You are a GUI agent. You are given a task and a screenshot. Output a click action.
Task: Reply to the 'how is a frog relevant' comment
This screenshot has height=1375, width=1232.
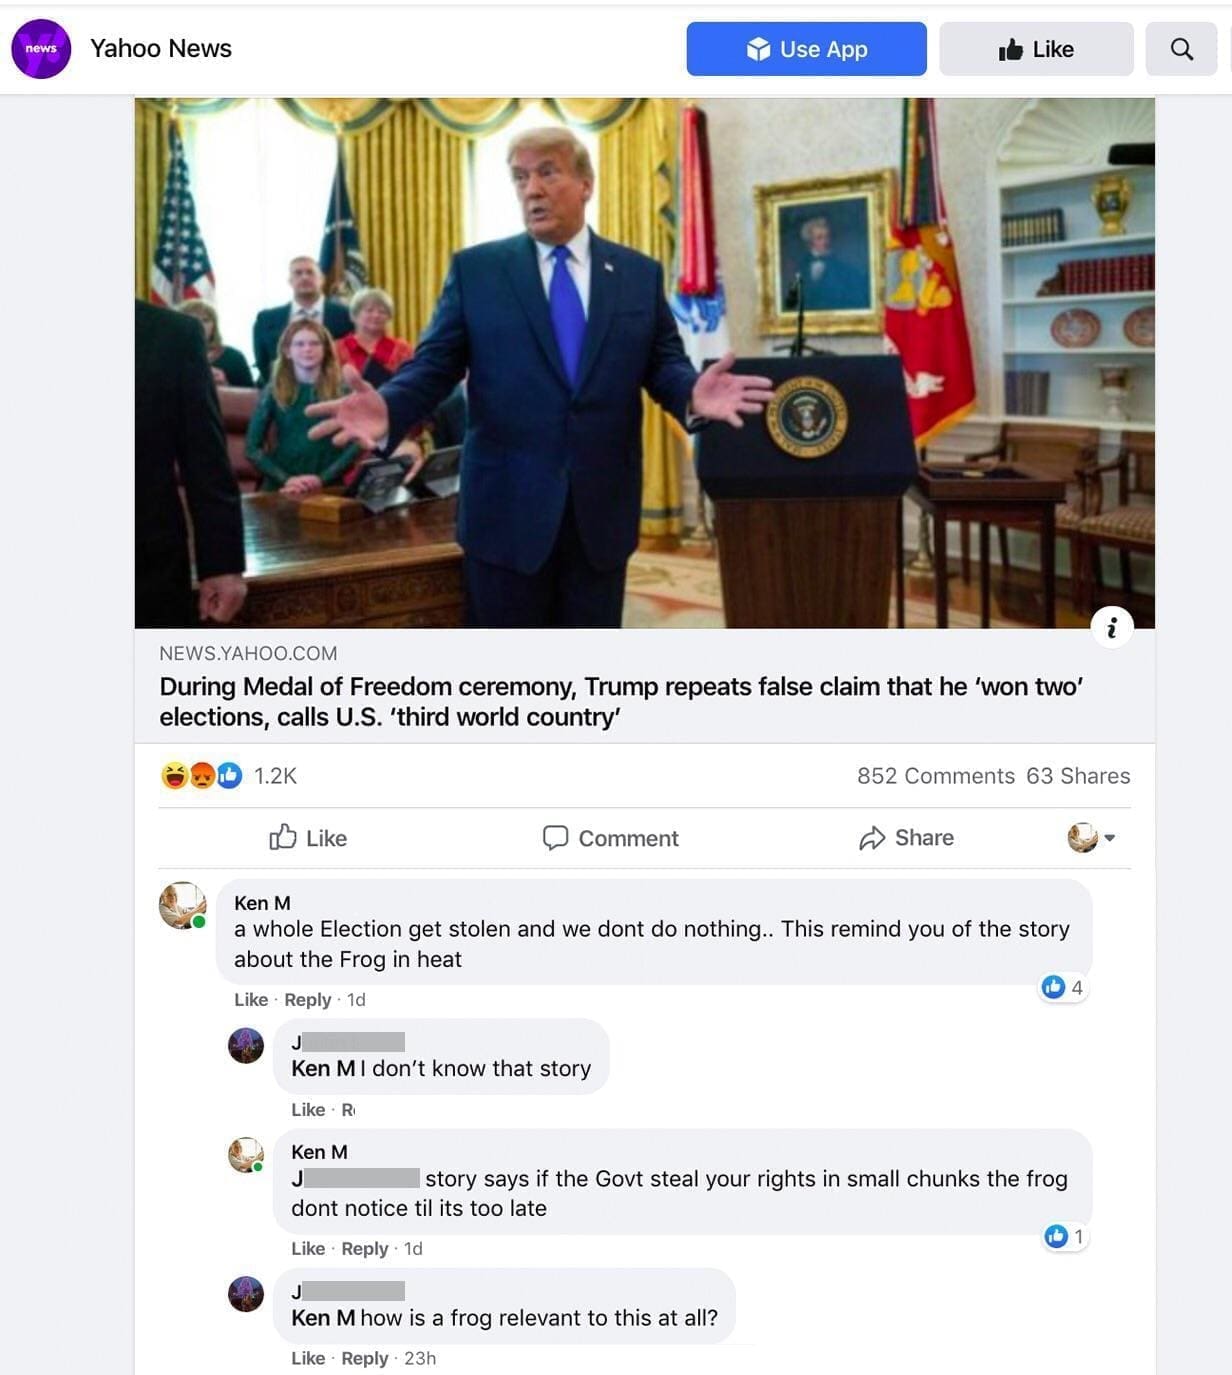[364, 1358]
